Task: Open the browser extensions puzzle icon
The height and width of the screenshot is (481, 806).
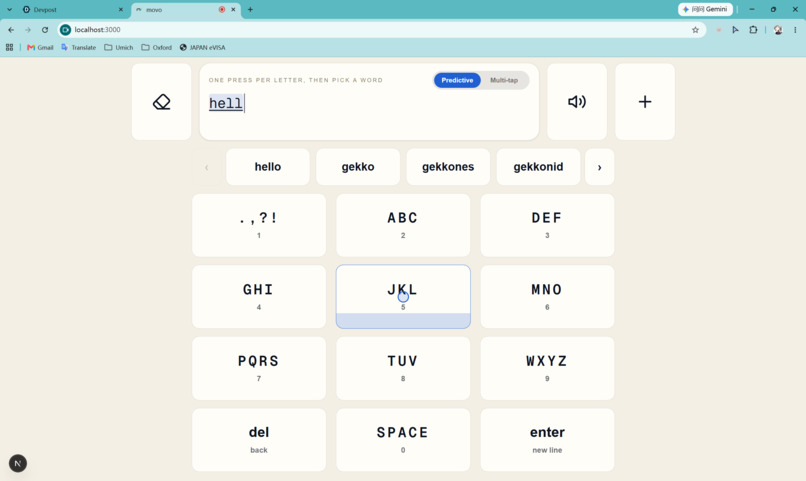Action: (753, 30)
